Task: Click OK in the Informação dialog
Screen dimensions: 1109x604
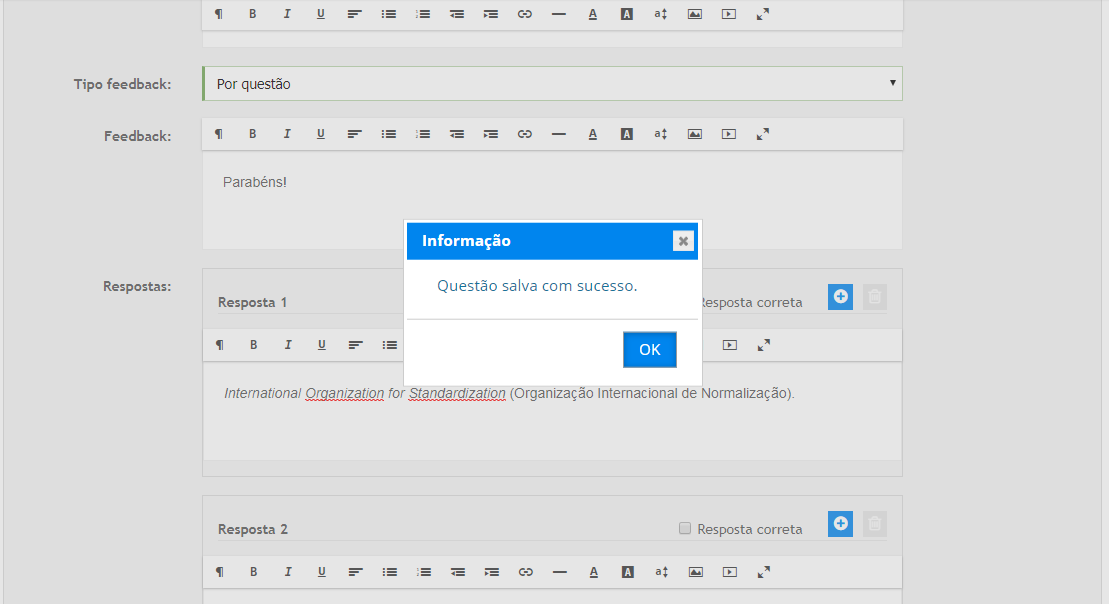Action: pos(649,349)
